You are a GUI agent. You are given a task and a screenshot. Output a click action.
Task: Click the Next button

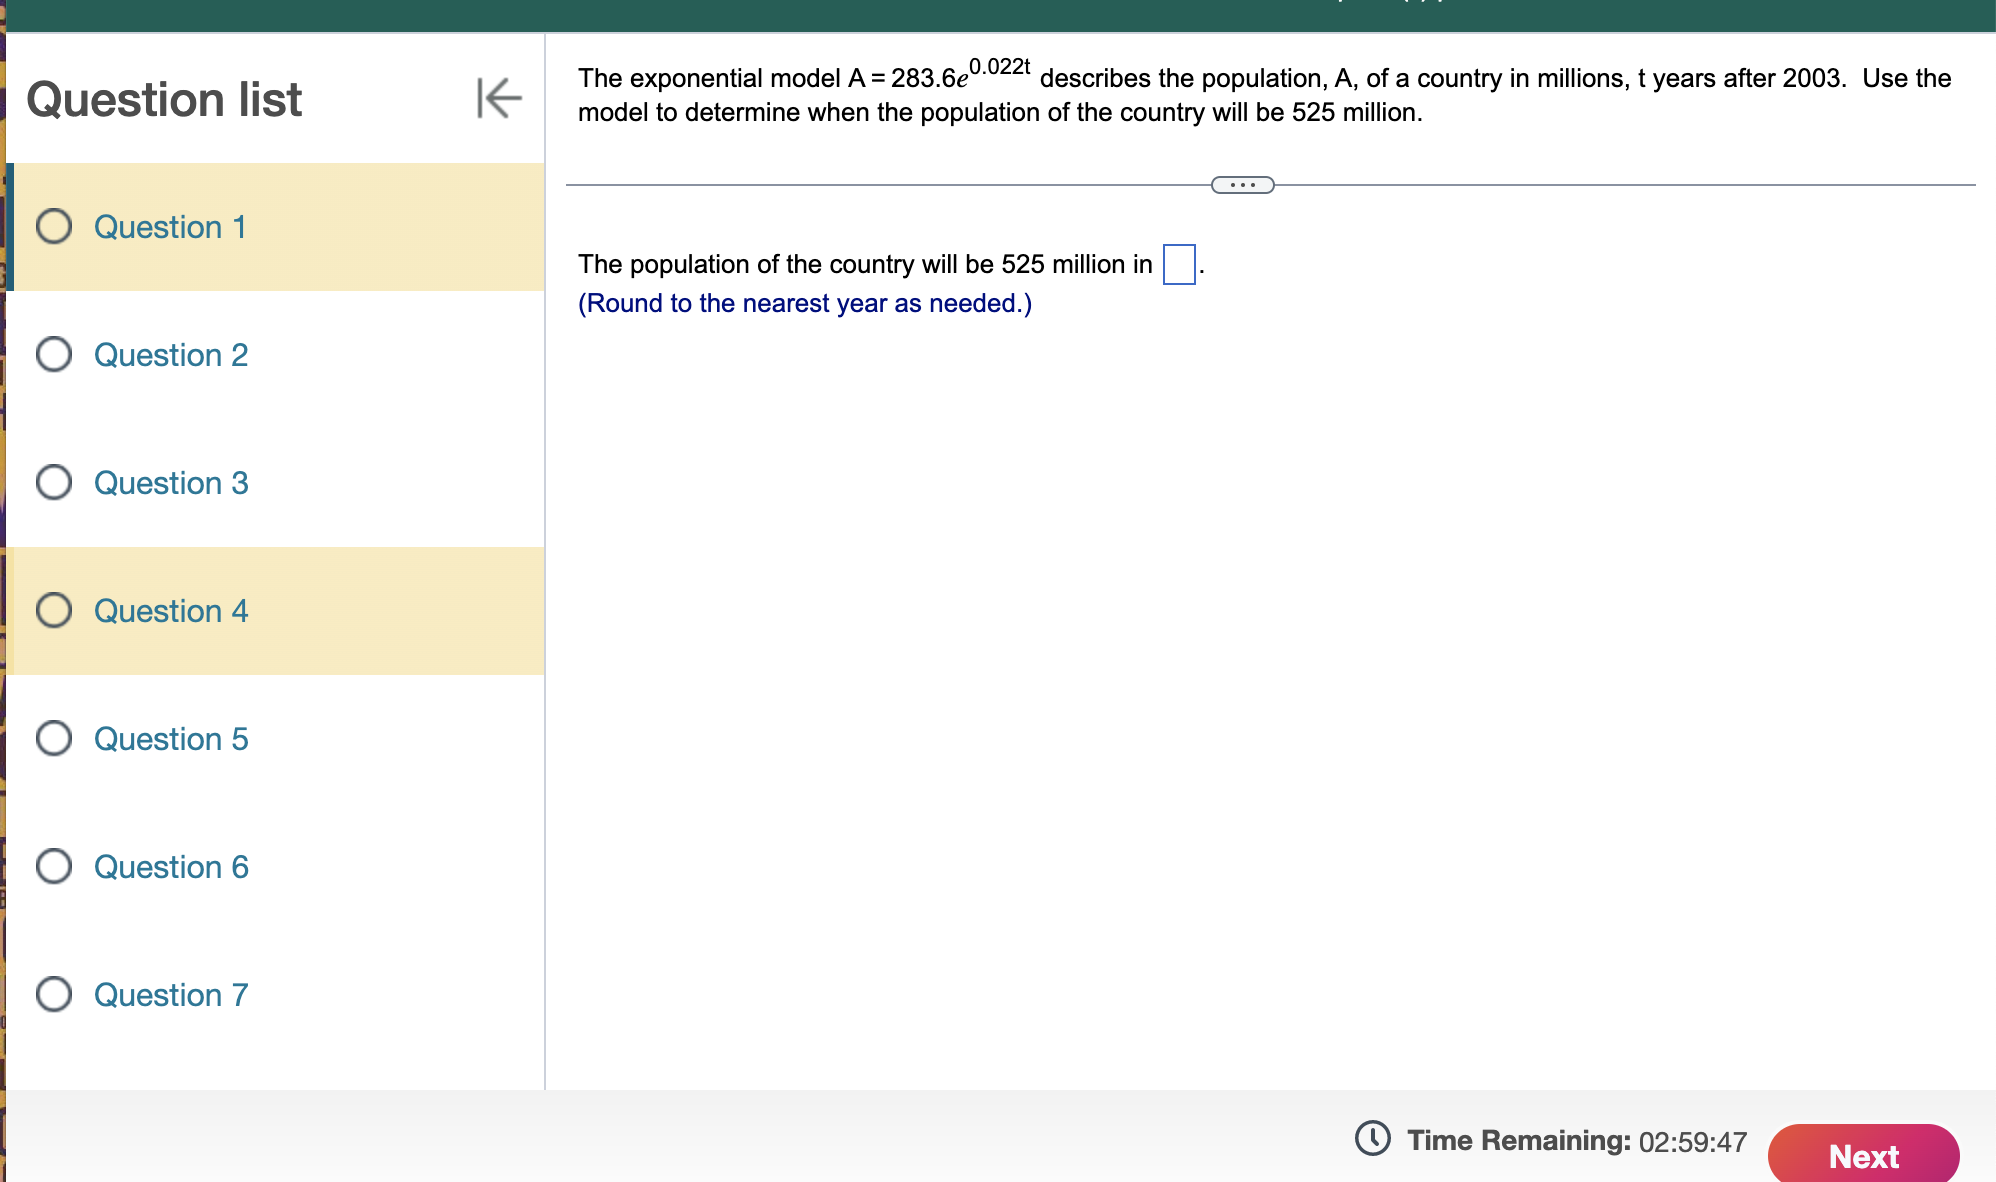click(x=1862, y=1156)
